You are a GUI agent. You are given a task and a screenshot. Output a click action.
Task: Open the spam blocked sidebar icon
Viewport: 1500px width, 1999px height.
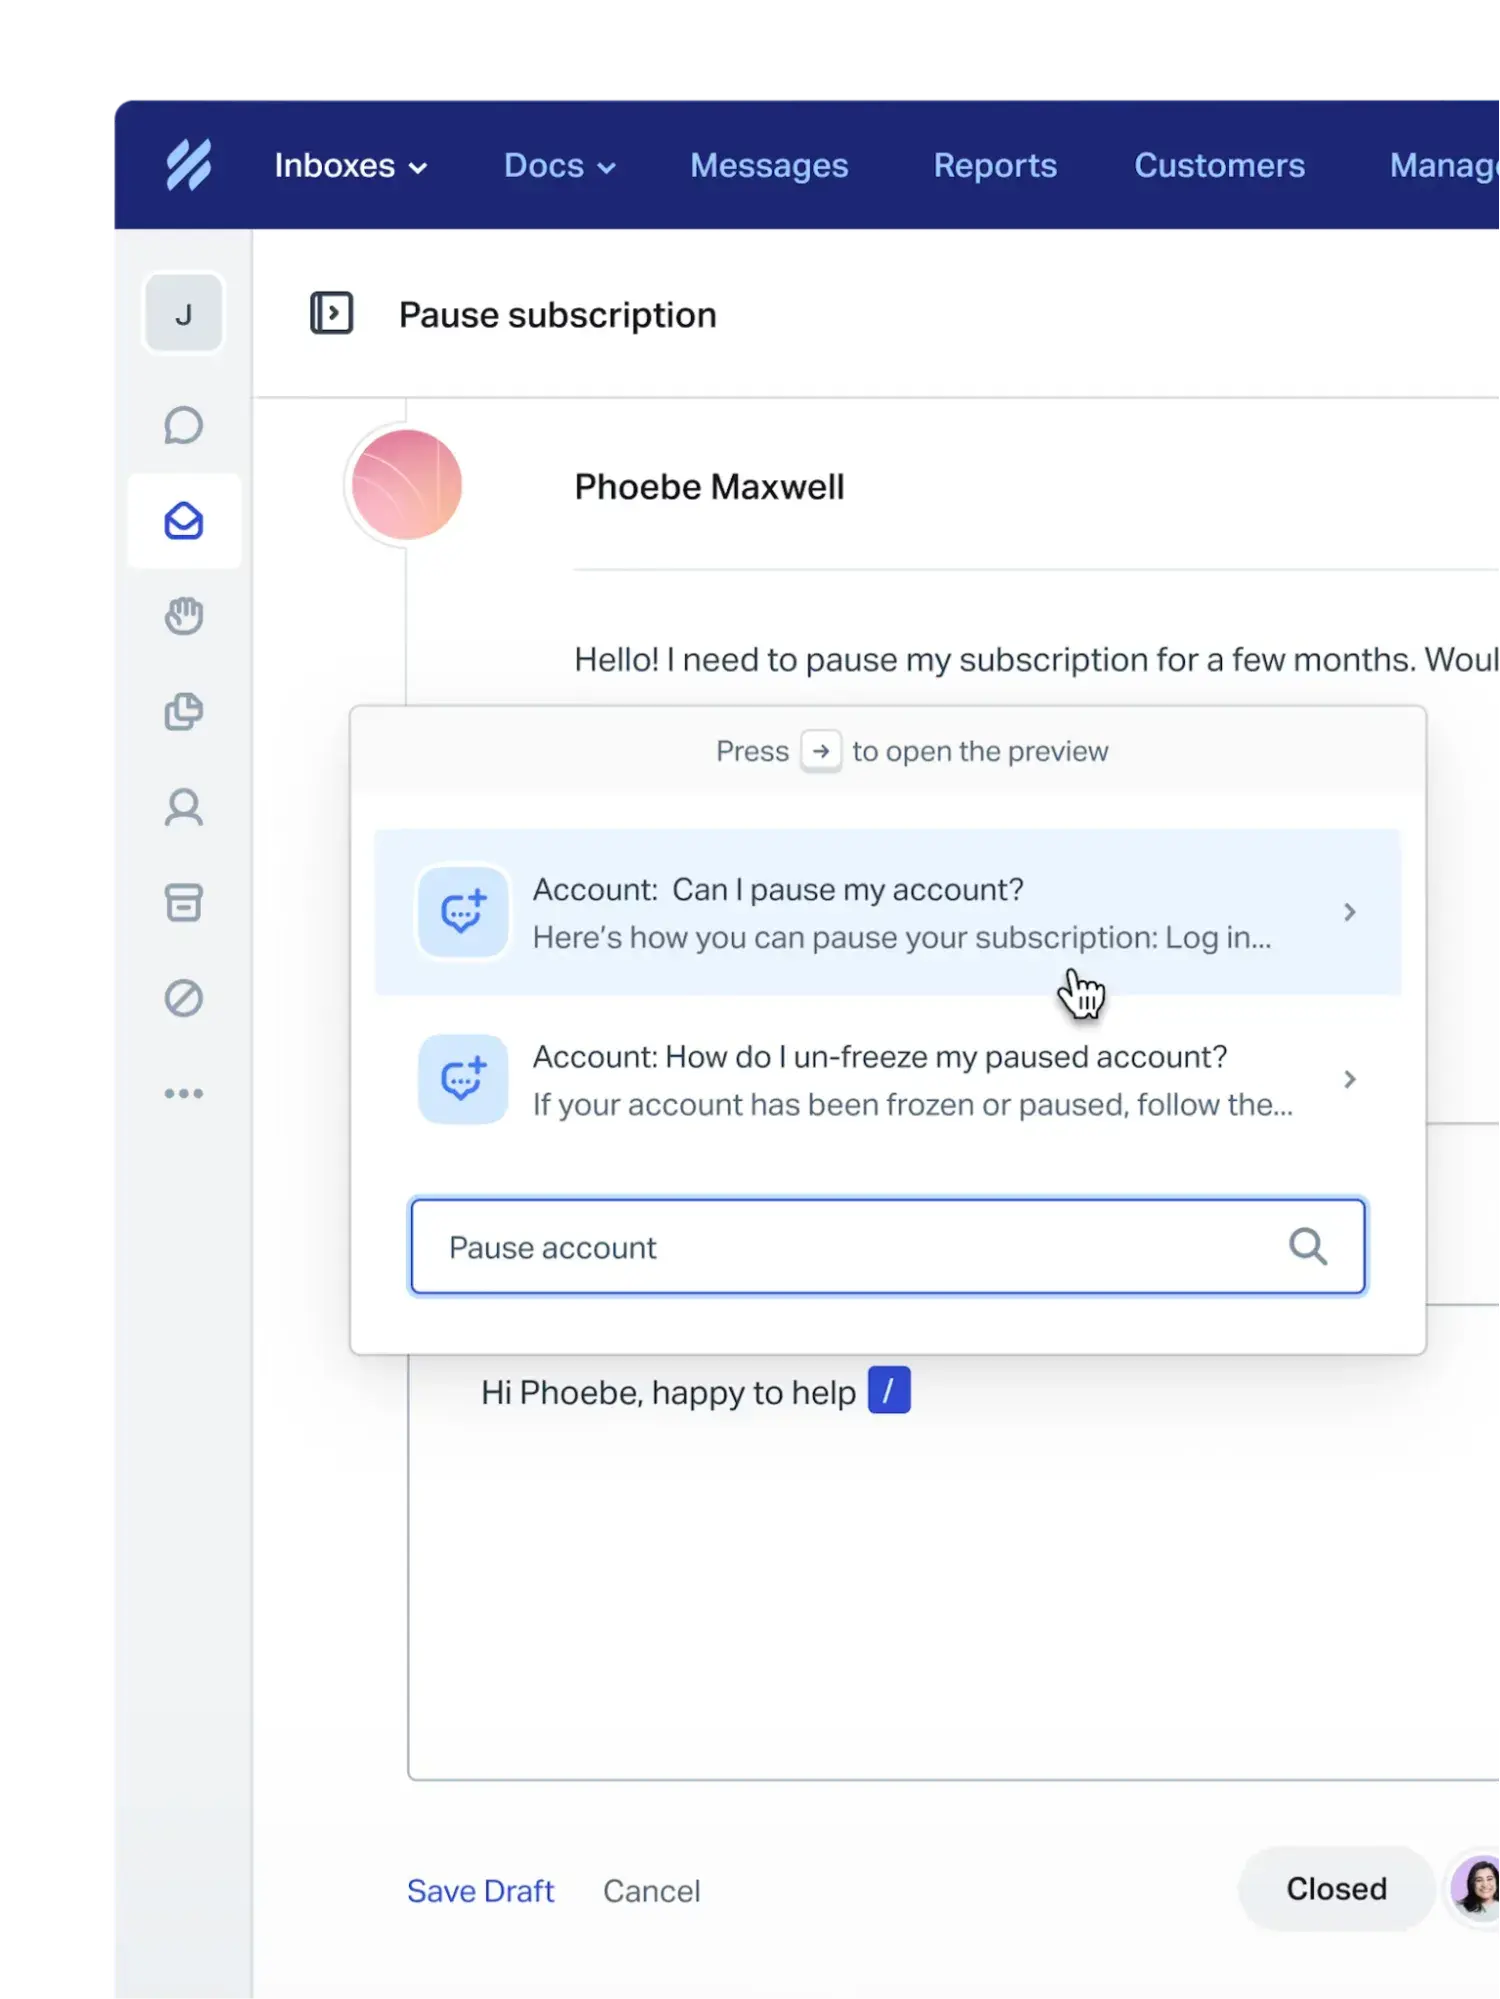click(184, 998)
